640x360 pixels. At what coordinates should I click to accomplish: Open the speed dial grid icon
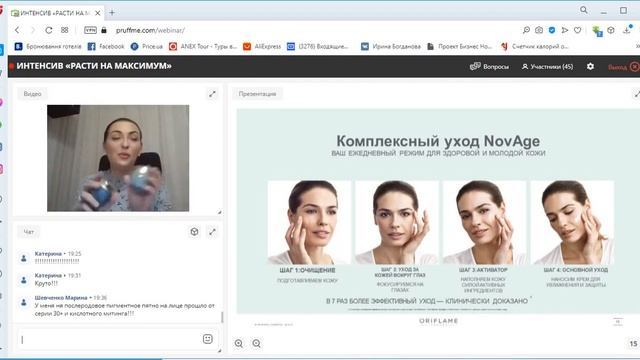pos(64,30)
